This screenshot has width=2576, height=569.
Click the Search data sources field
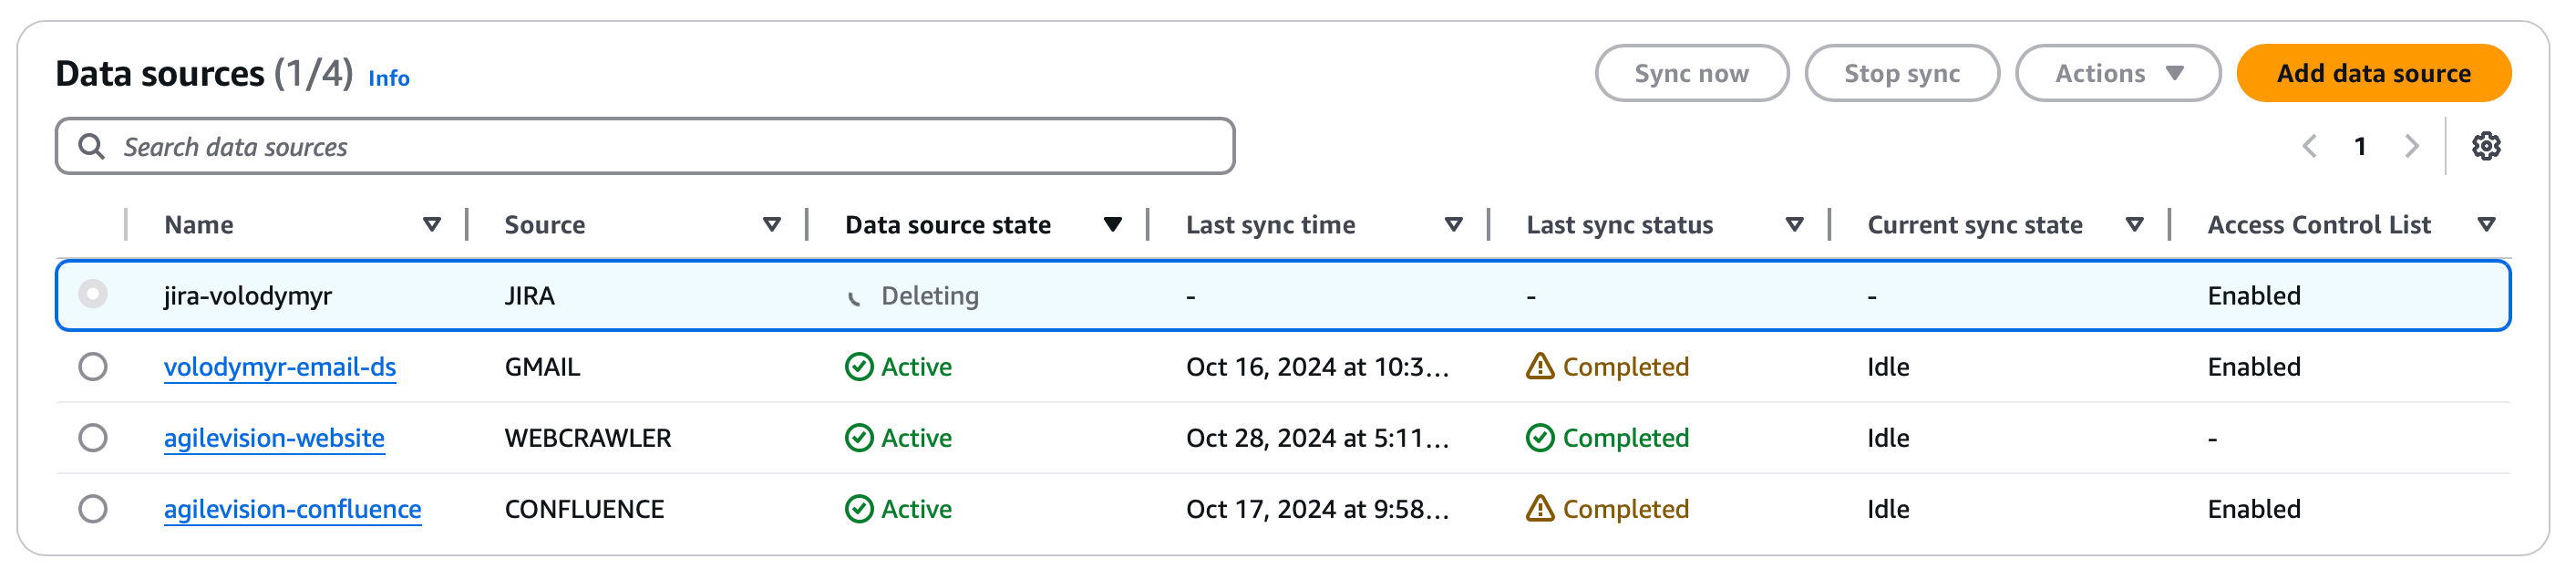click(660, 146)
